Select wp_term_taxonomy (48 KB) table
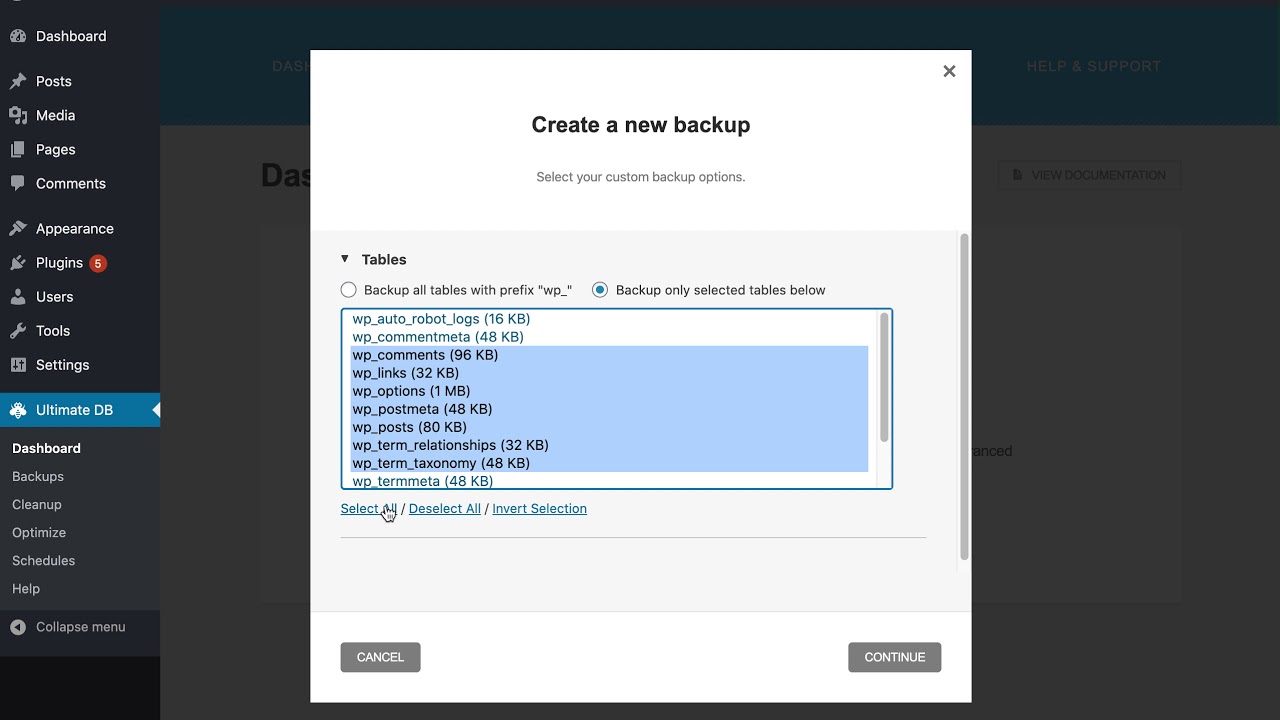The height and width of the screenshot is (720, 1280). click(x=609, y=463)
